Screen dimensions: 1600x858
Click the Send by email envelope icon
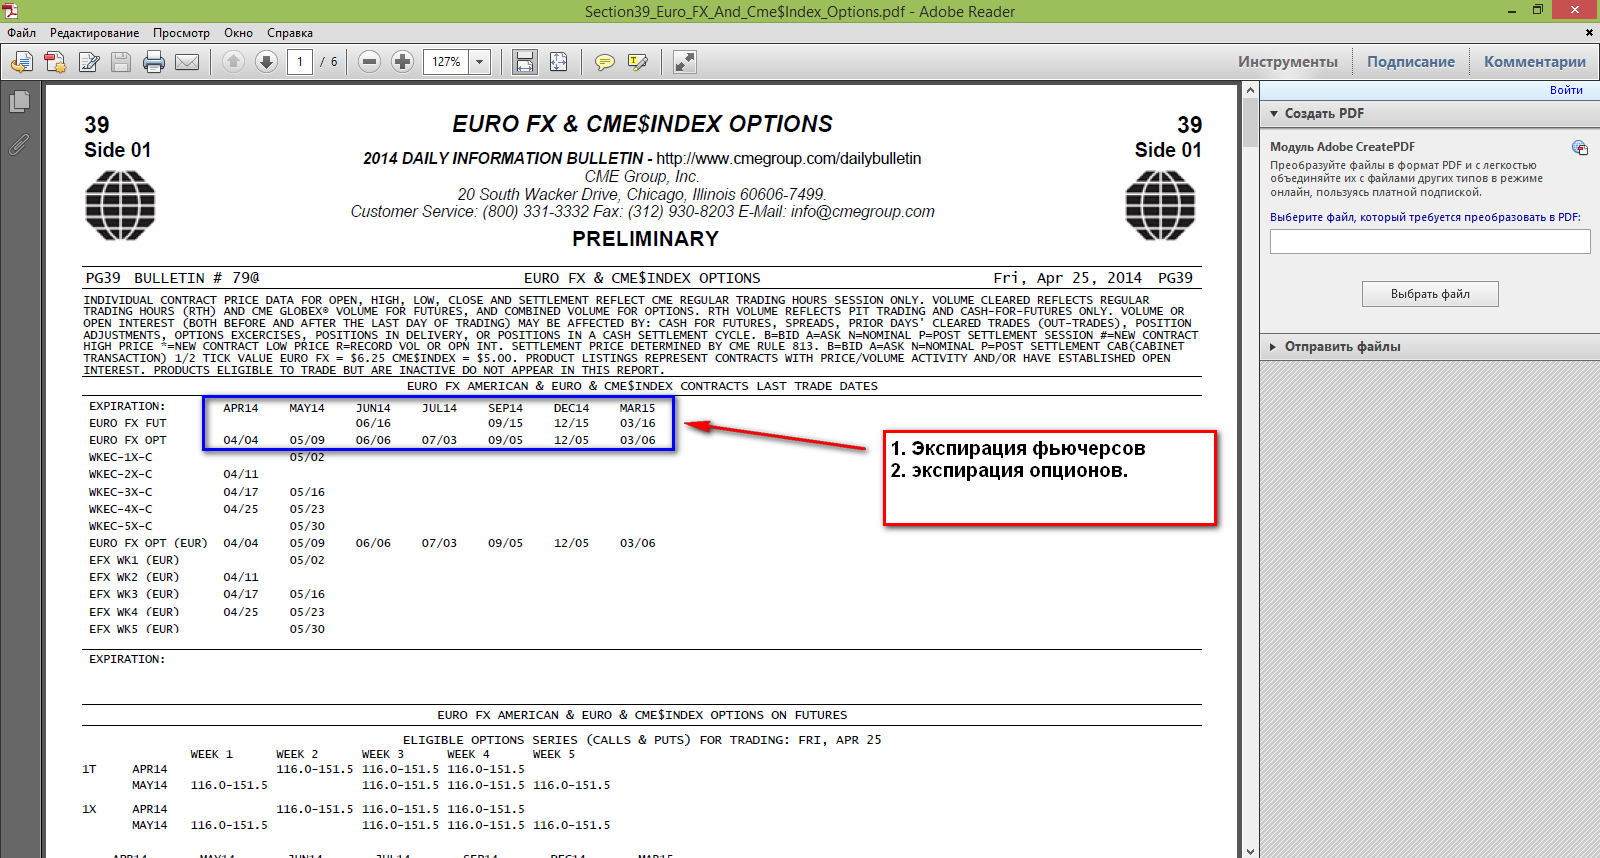coord(187,62)
